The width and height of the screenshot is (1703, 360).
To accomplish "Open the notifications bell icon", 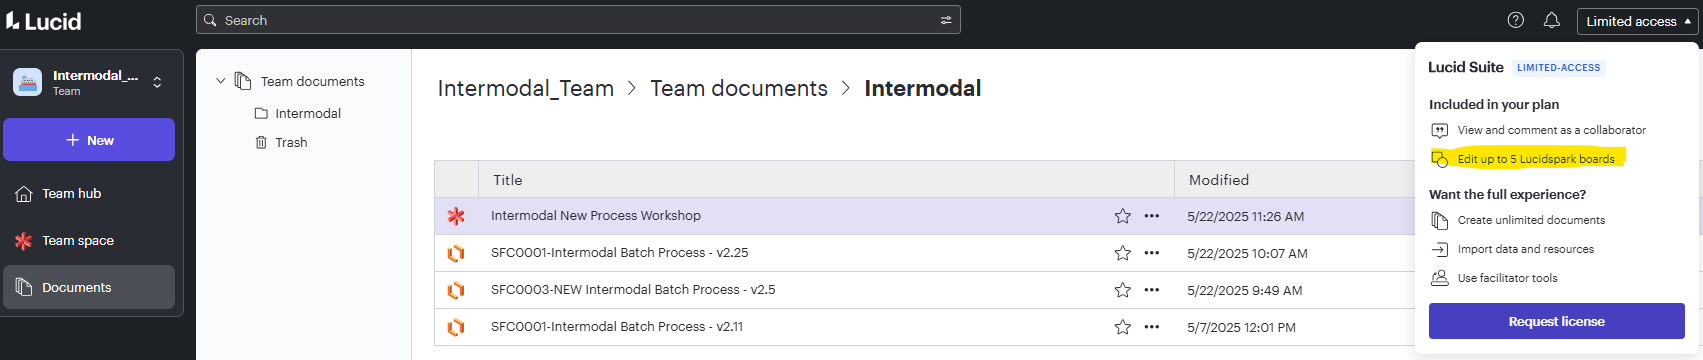I will (1552, 20).
